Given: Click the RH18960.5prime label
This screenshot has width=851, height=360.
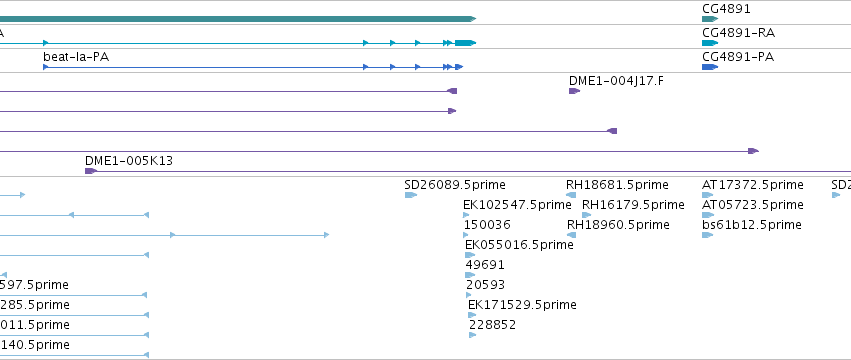Looking at the screenshot, I should (618, 225).
